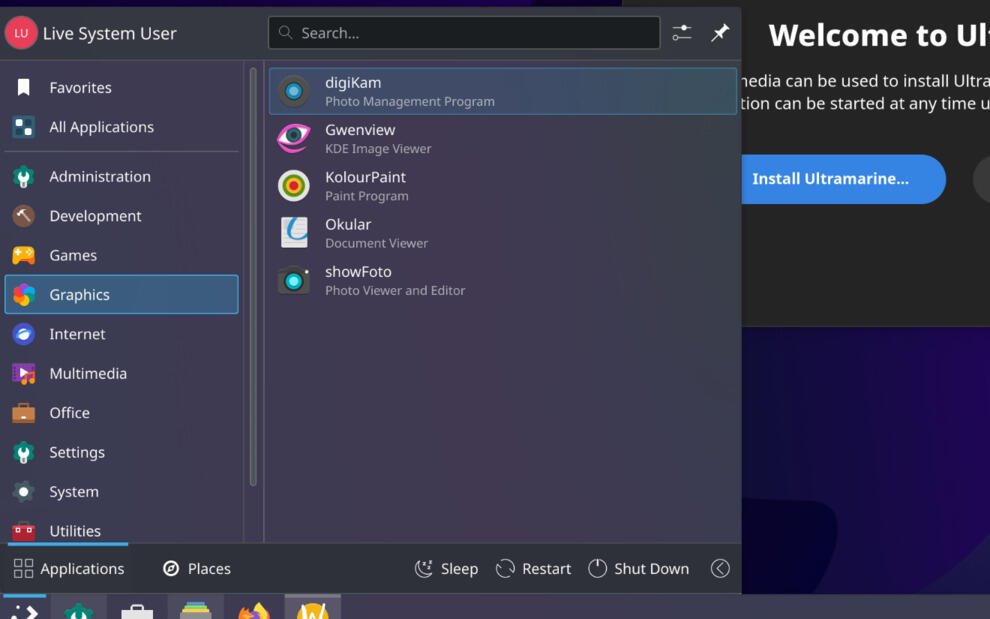Viewport: 990px width, 619px height.
Task: Expand more session options arrow
Action: click(x=720, y=568)
